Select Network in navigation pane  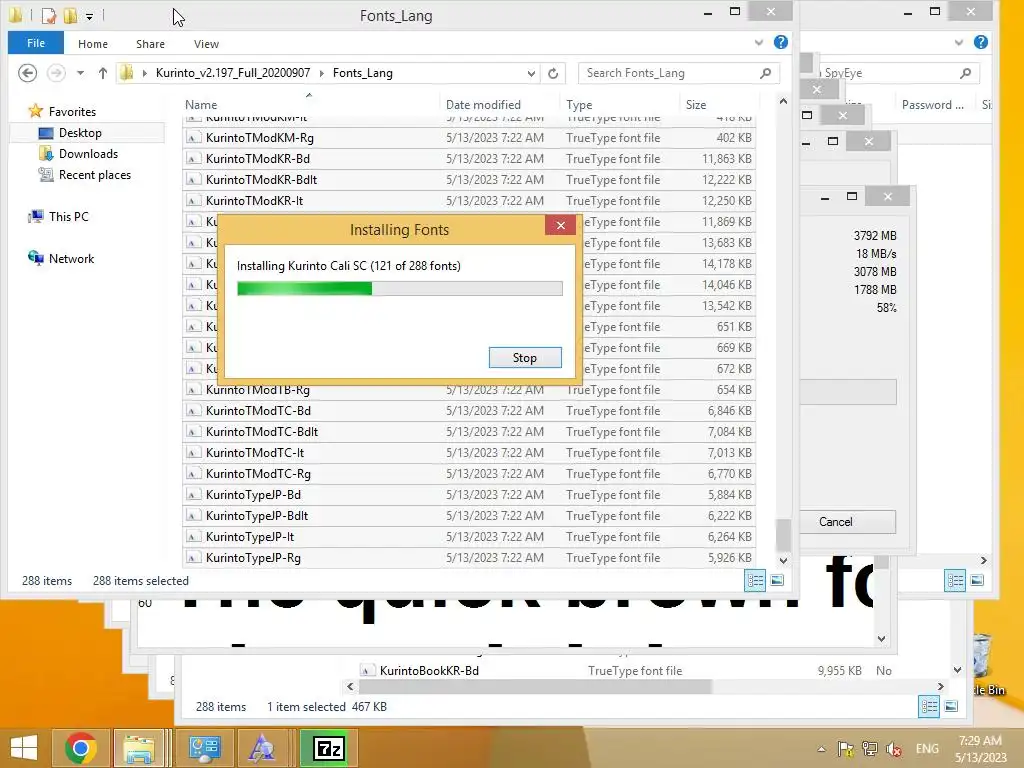click(x=71, y=259)
